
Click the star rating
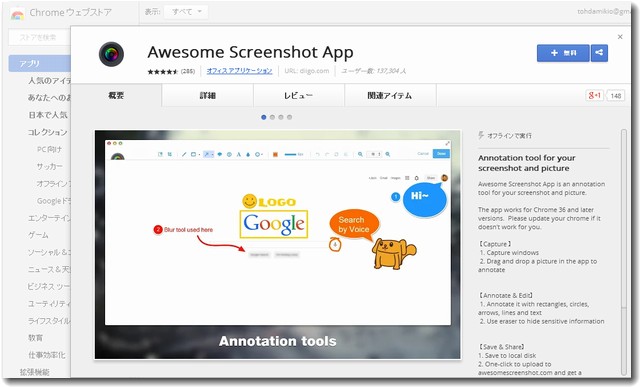[162, 71]
